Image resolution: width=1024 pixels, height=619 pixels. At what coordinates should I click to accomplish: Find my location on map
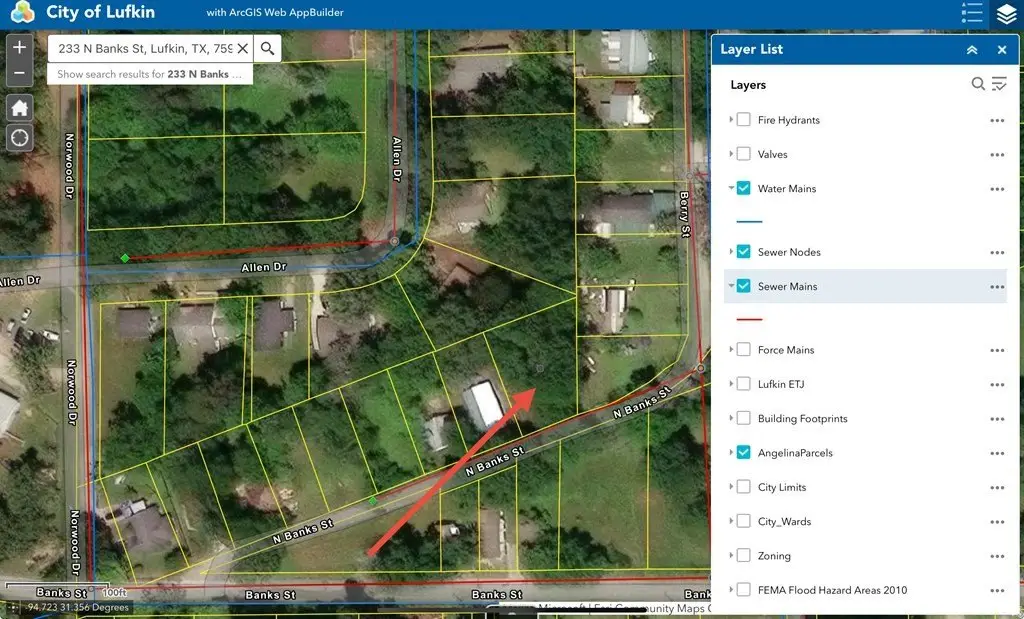[20, 137]
